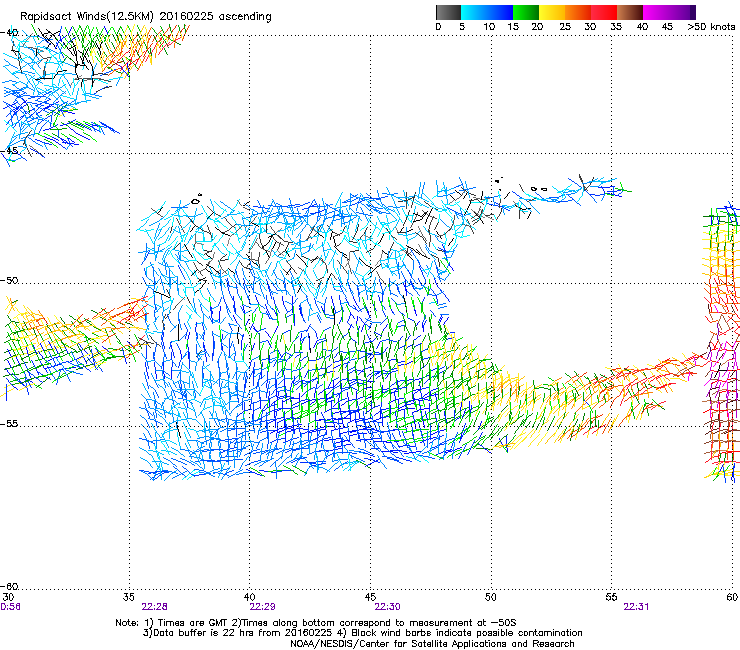Select the red 30-35 knots legend segment
This screenshot has height=650, width=740.
tap(604, 12)
